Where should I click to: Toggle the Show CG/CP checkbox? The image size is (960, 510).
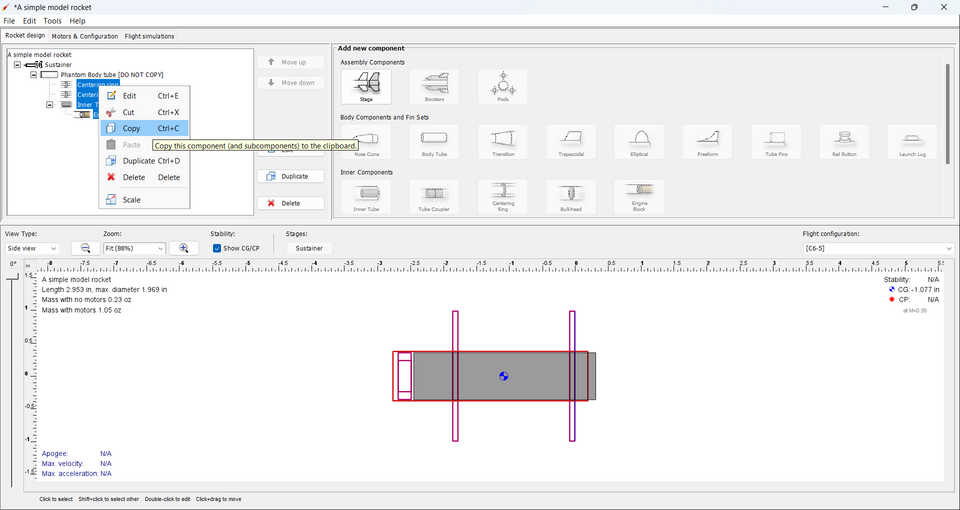point(217,248)
